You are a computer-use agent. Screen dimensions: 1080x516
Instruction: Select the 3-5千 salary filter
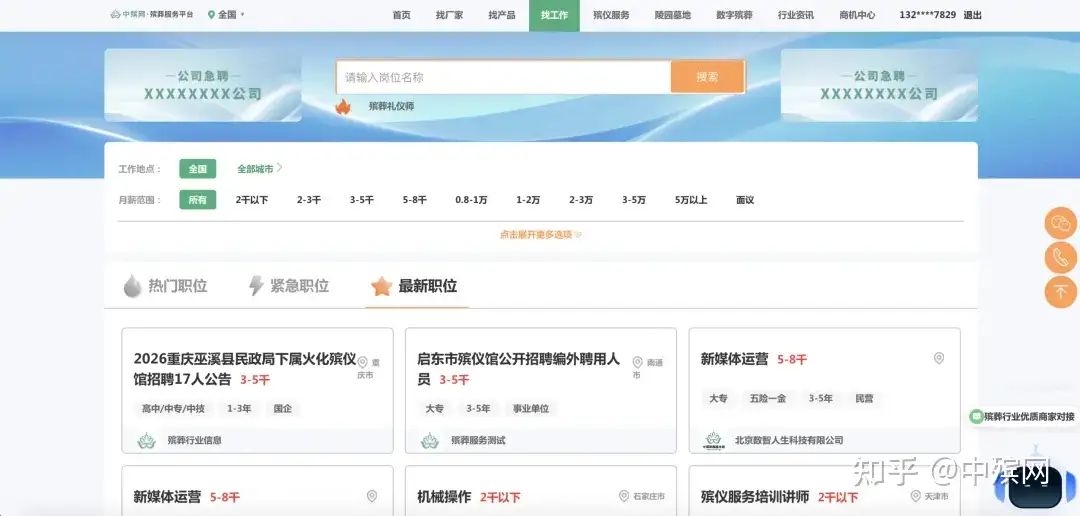click(x=362, y=200)
